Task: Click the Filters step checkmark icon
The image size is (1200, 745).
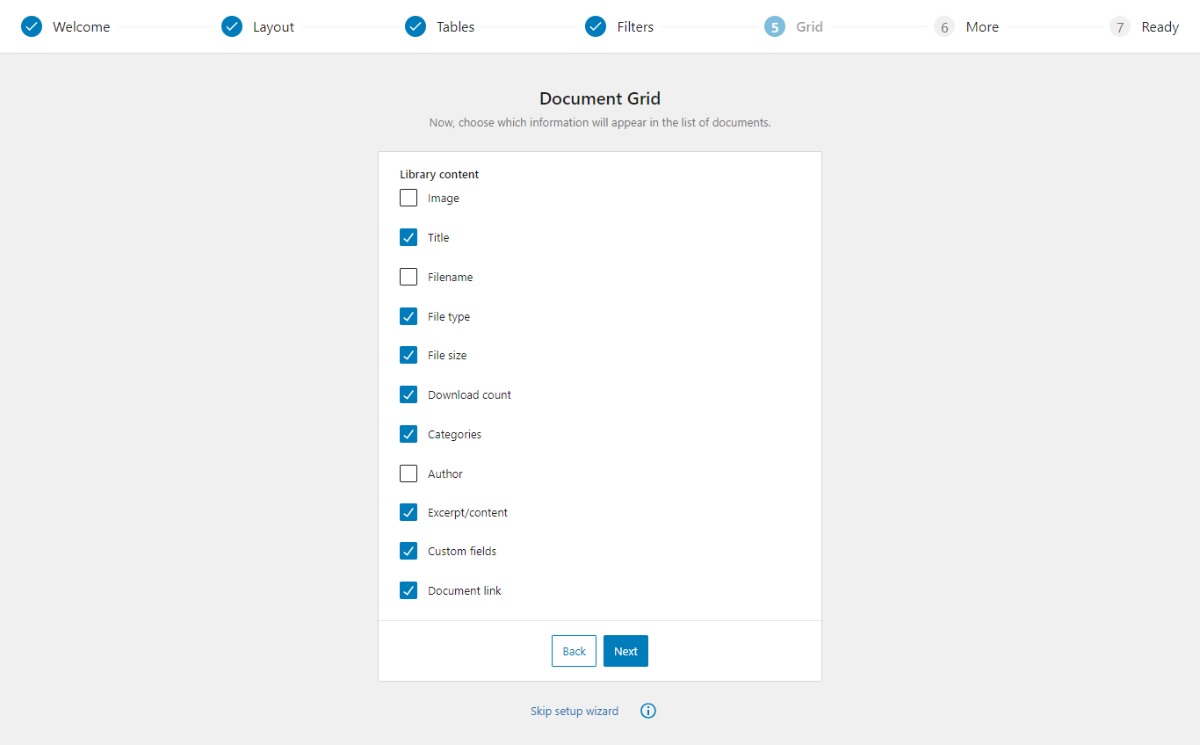Action: (596, 27)
